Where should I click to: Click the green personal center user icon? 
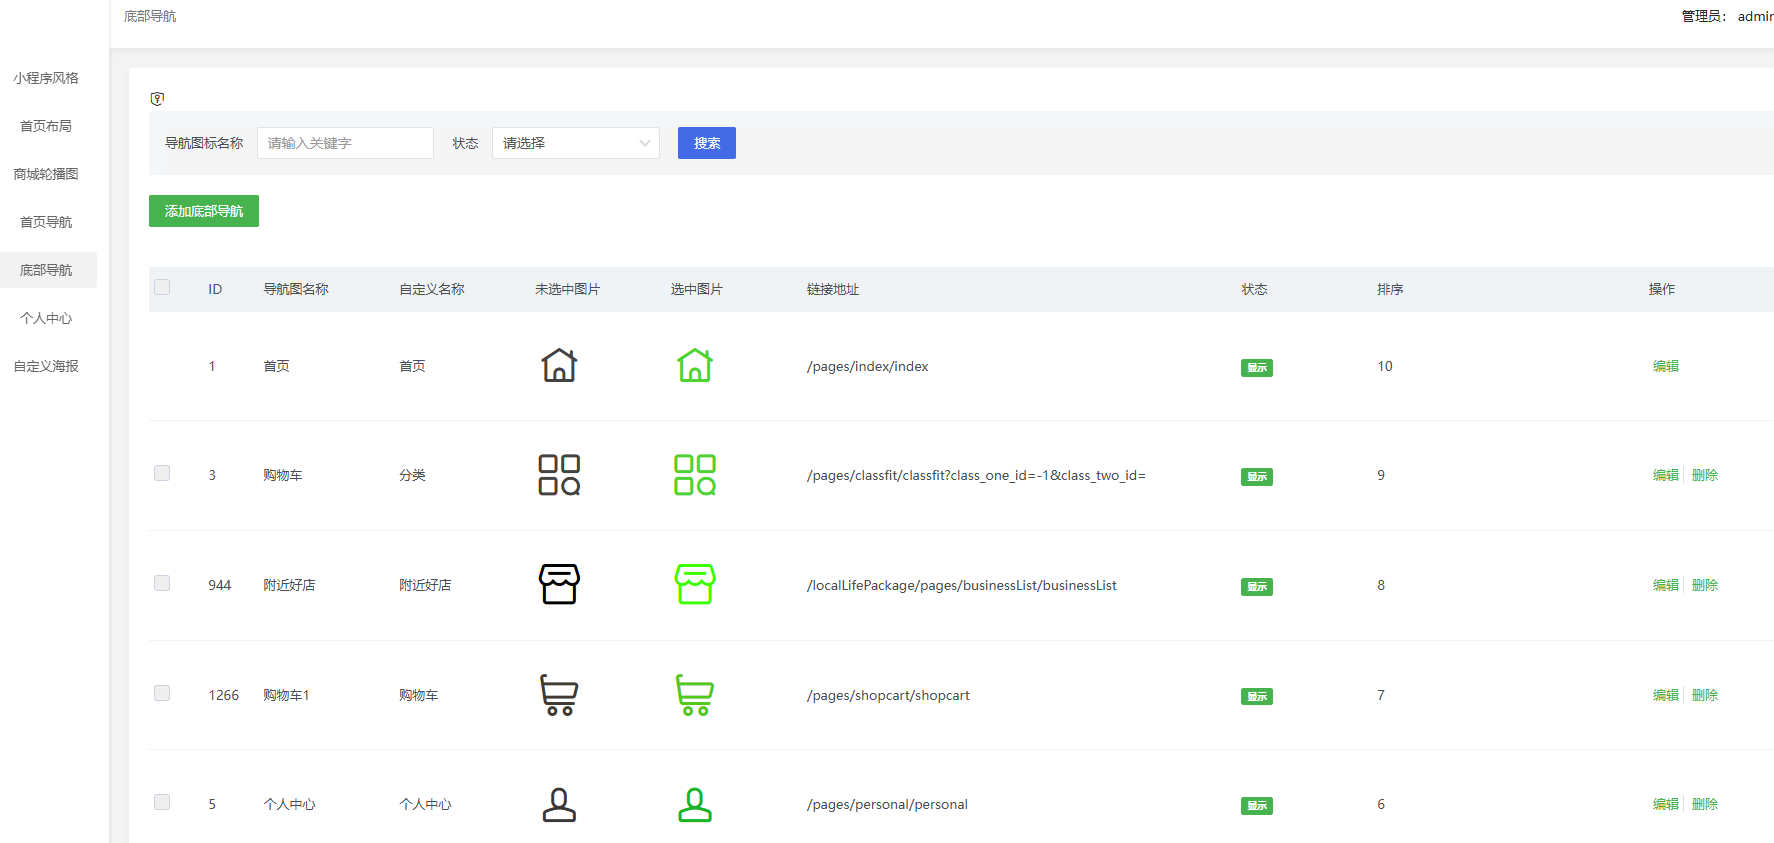point(695,804)
